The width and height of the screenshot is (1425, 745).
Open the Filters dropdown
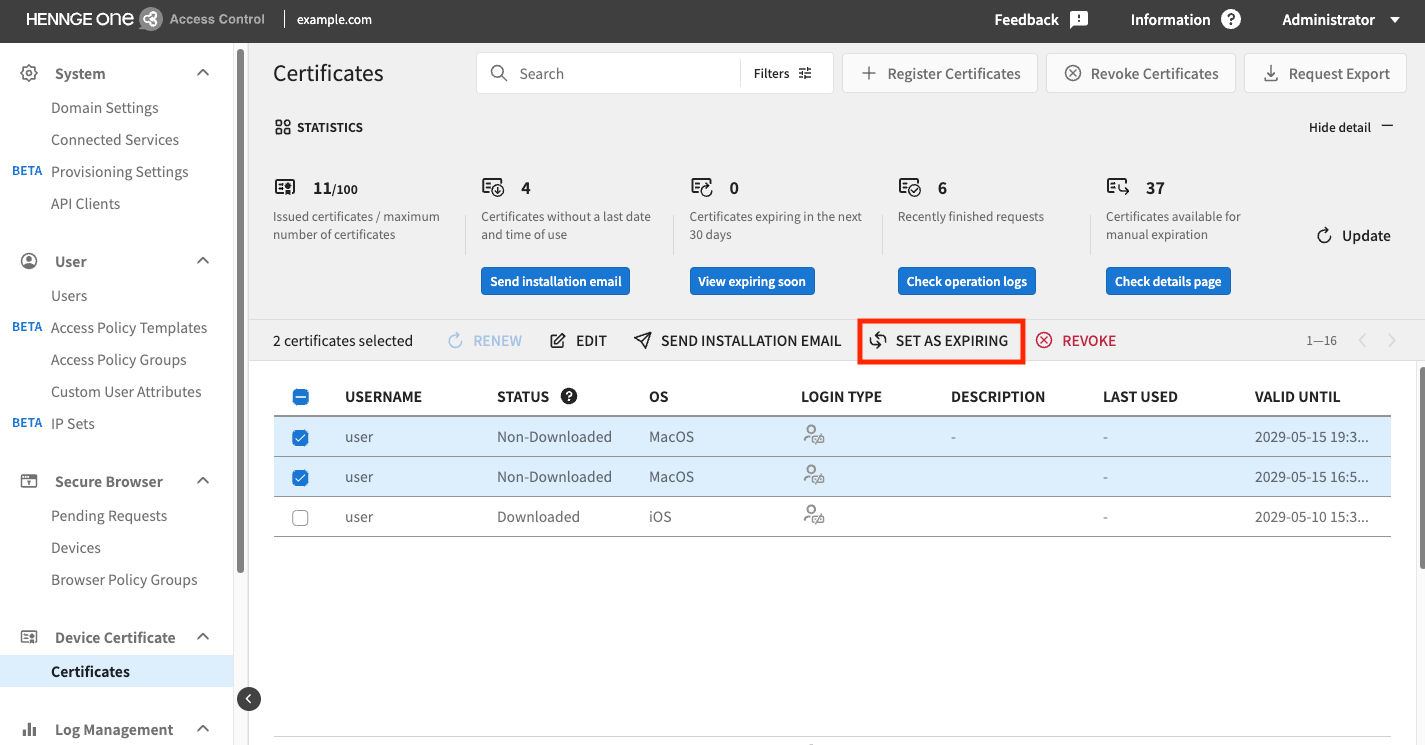783,73
